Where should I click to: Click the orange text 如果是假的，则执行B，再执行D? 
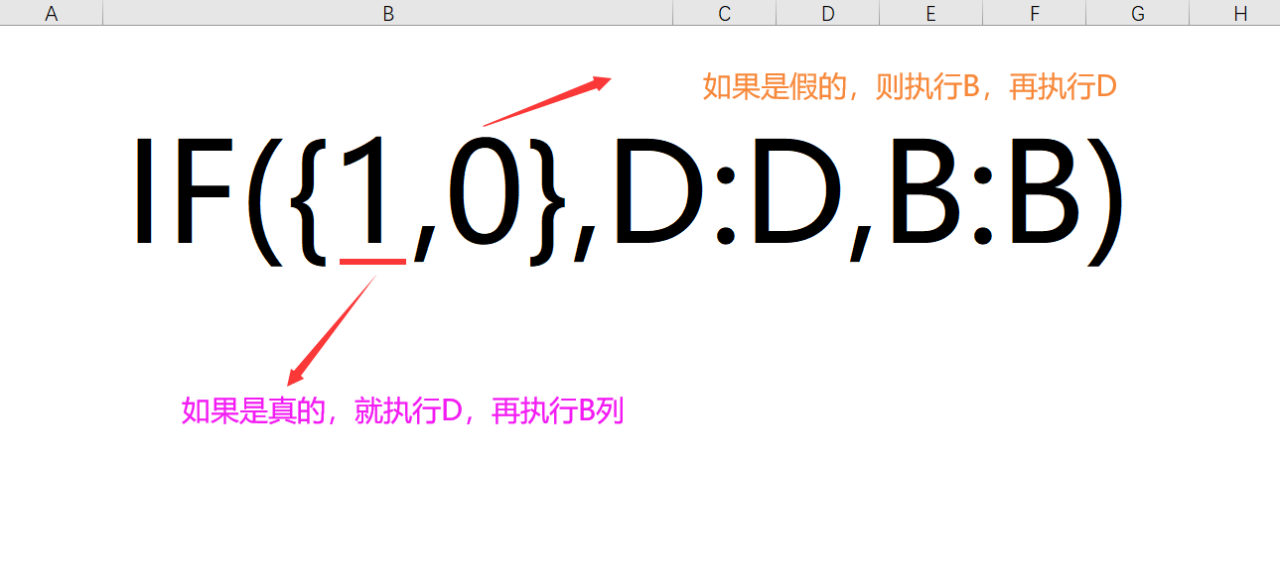click(x=909, y=87)
